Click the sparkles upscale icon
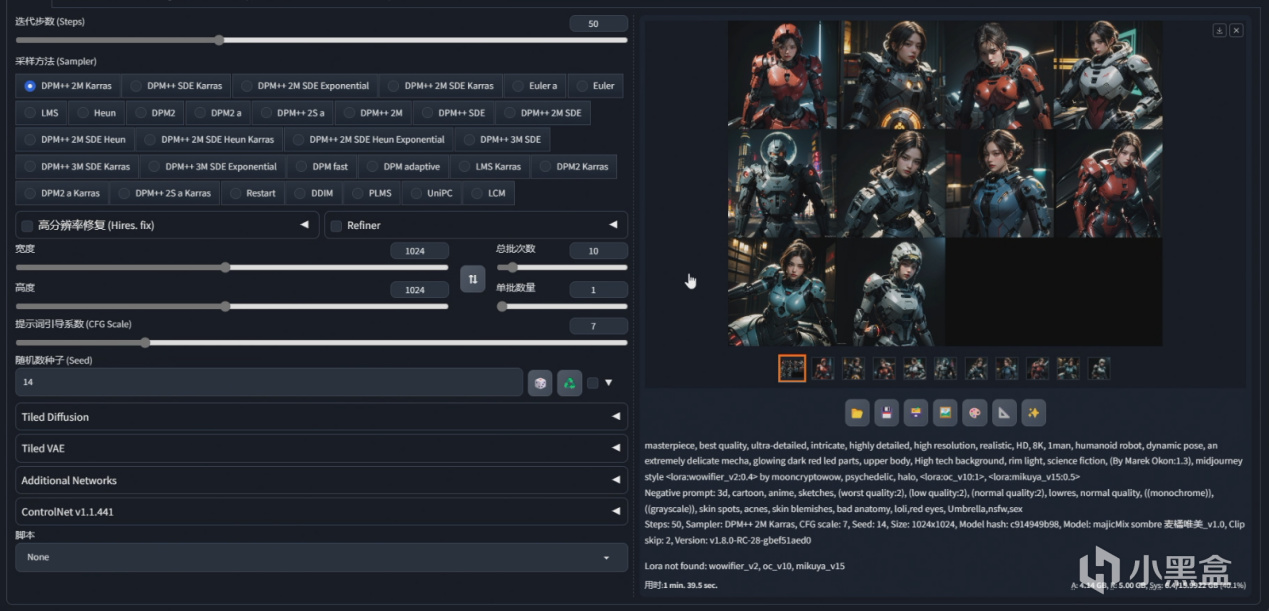Image resolution: width=1269 pixels, height=611 pixels. [1033, 412]
